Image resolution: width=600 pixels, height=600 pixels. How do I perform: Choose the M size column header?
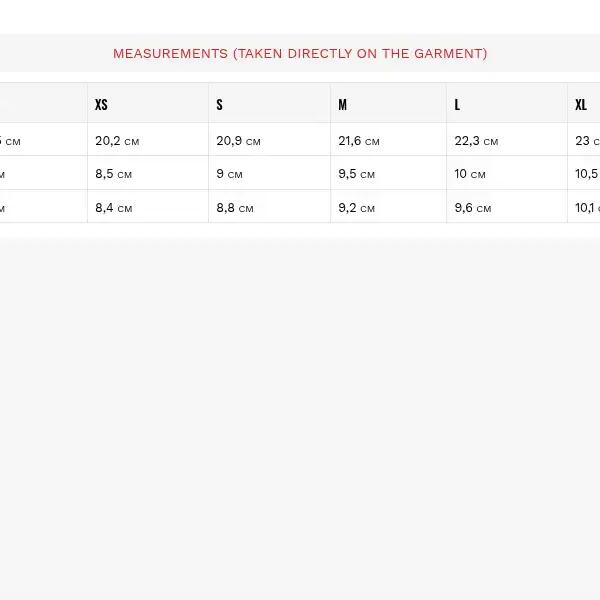click(343, 105)
